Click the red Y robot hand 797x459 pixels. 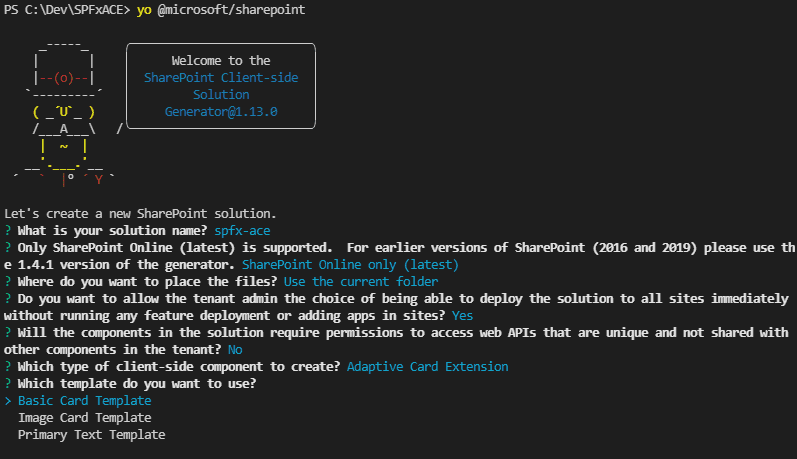99,179
